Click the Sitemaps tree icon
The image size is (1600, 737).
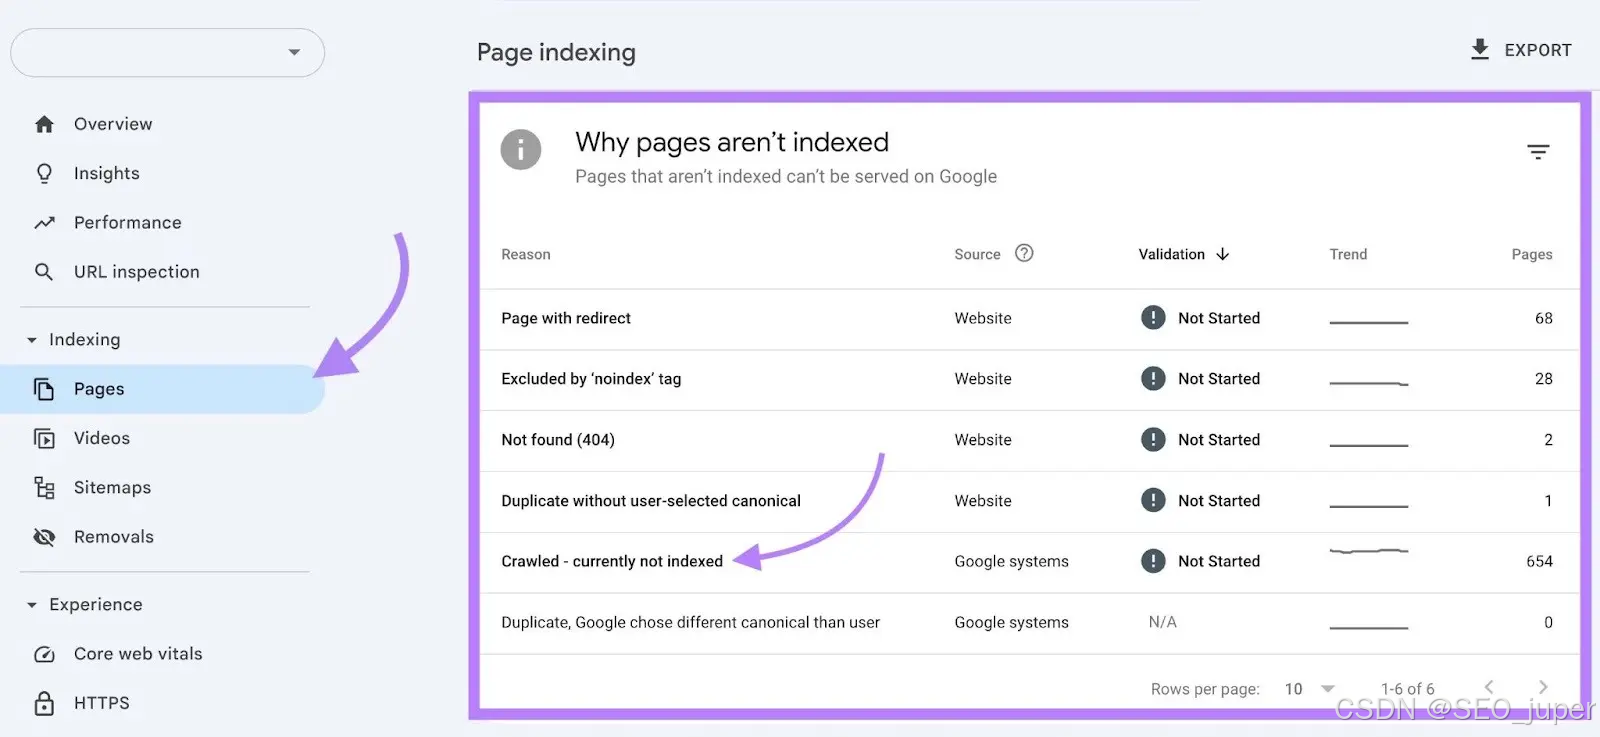(x=44, y=487)
